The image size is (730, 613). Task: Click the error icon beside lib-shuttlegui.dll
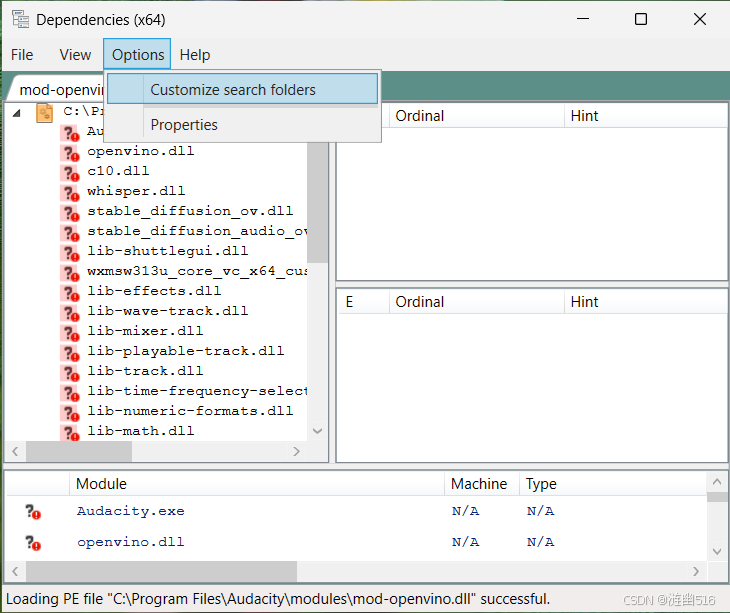(x=70, y=253)
